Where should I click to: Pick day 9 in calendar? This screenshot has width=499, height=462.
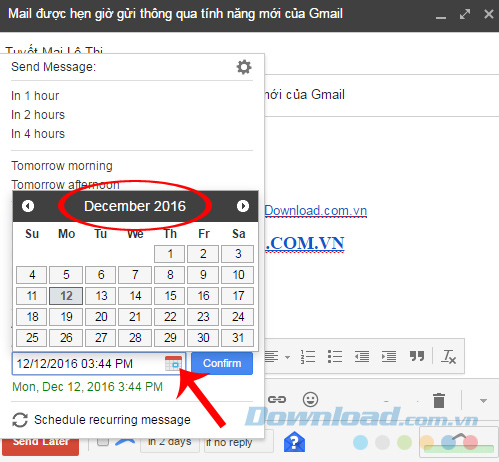point(203,275)
